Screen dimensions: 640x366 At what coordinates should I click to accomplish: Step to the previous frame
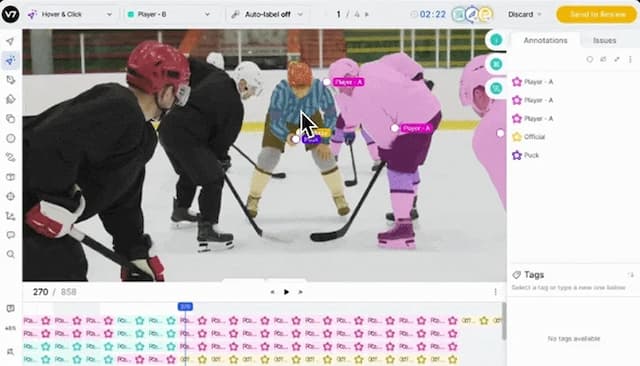click(273, 292)
